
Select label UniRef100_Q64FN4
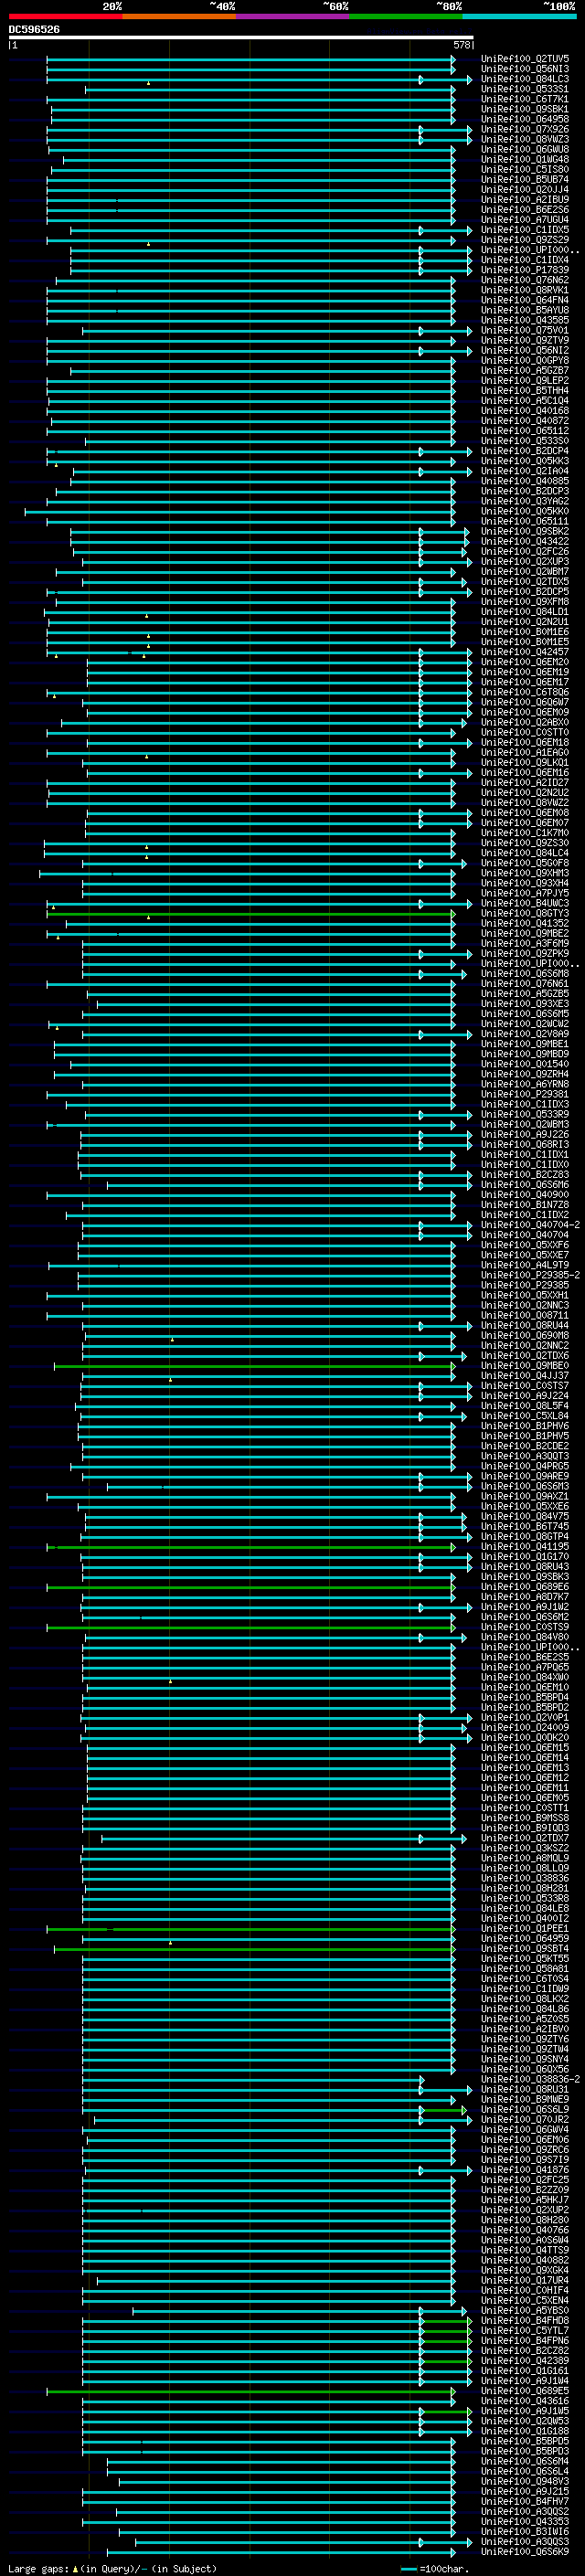pyautogui.click(x=525, y=300)
